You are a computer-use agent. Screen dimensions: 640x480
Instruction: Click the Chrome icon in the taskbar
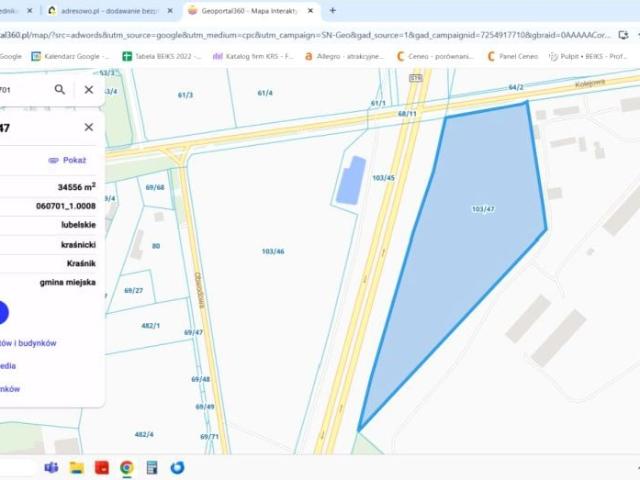(x=127, y=467)
